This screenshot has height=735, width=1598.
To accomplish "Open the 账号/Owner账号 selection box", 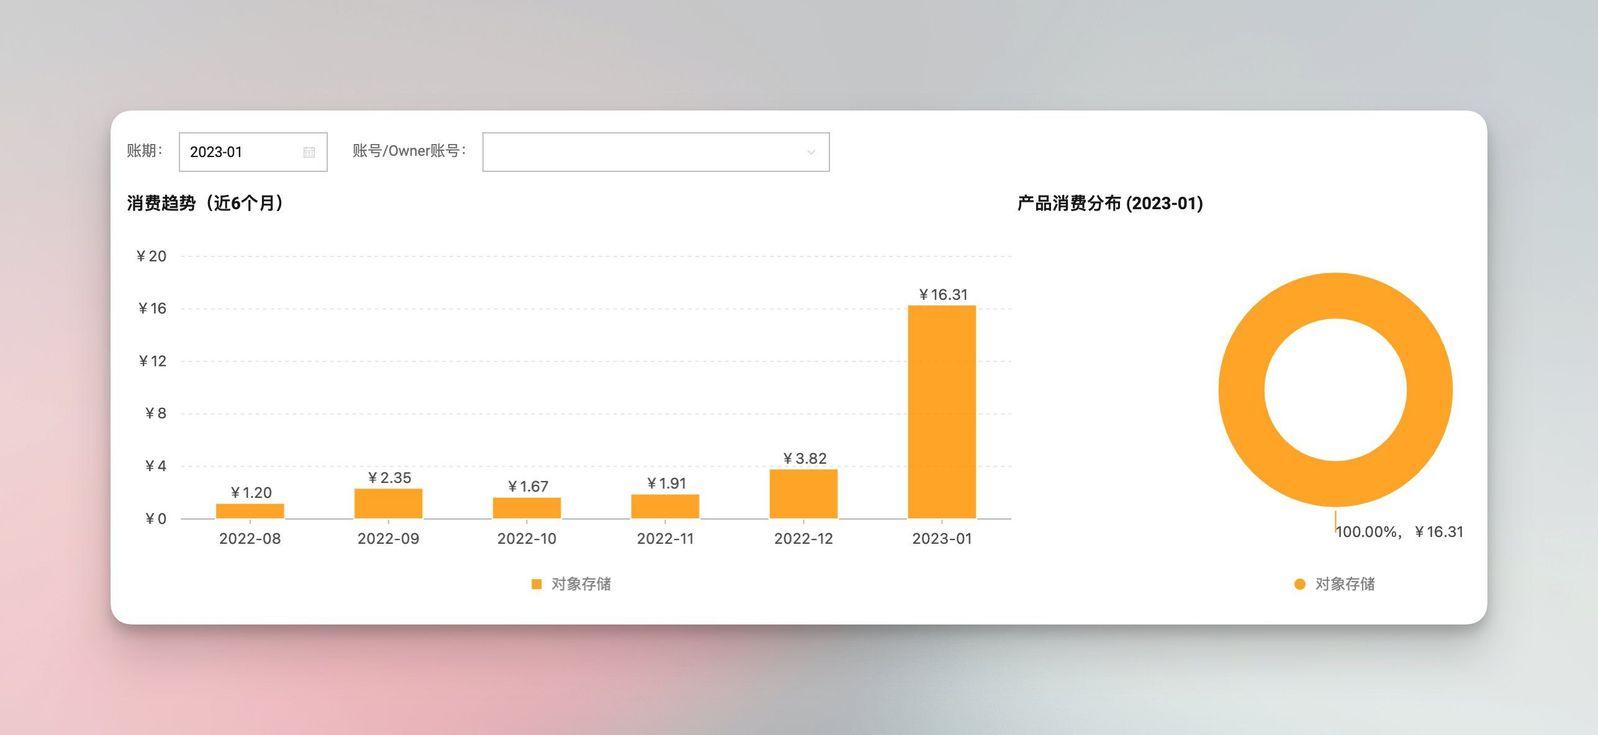I will (x=656, y=152).
